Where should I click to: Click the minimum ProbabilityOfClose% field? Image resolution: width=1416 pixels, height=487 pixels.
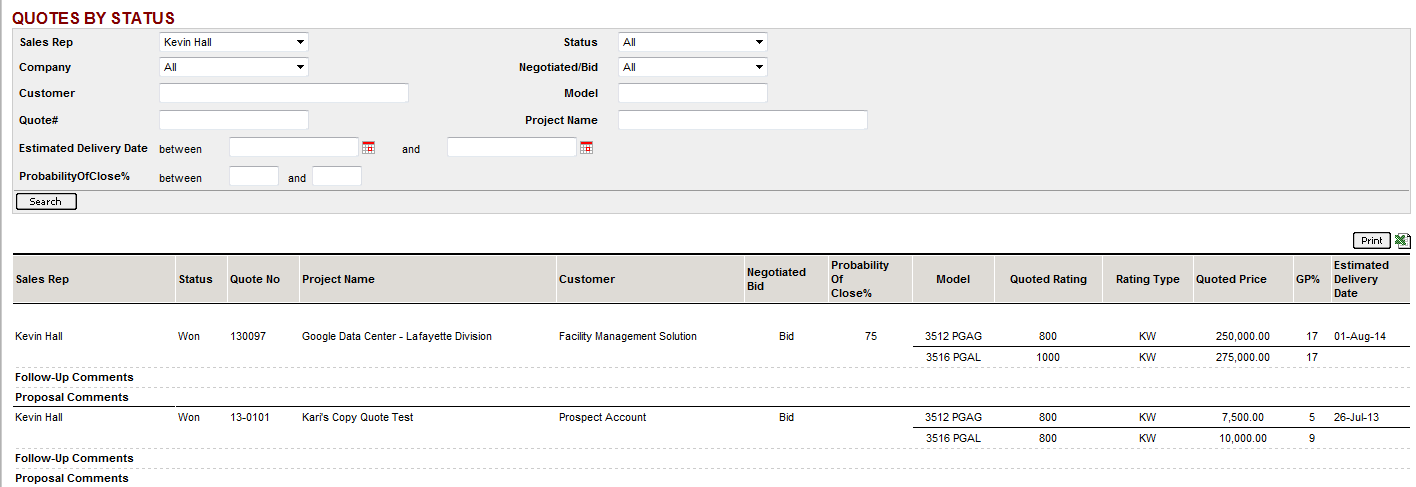254,177
